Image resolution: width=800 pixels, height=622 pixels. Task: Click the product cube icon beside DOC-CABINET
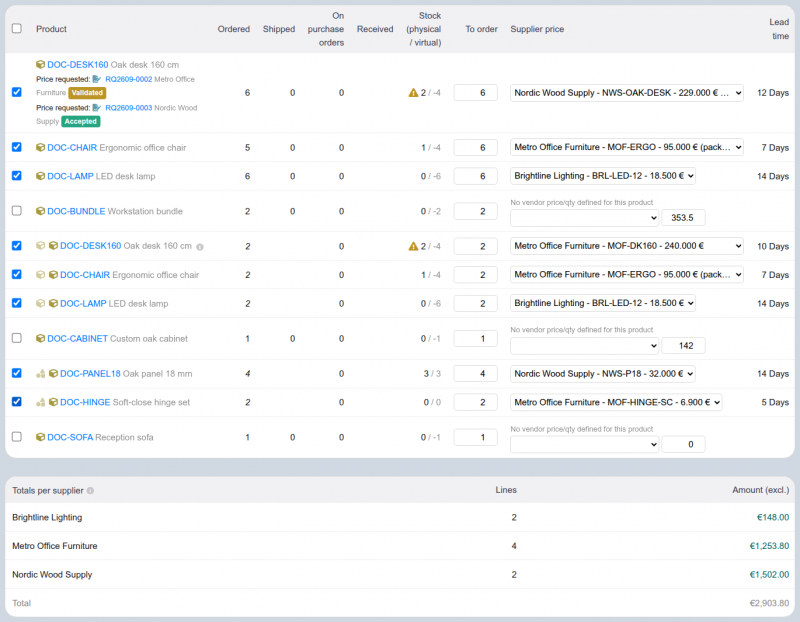tap(40, 338)
